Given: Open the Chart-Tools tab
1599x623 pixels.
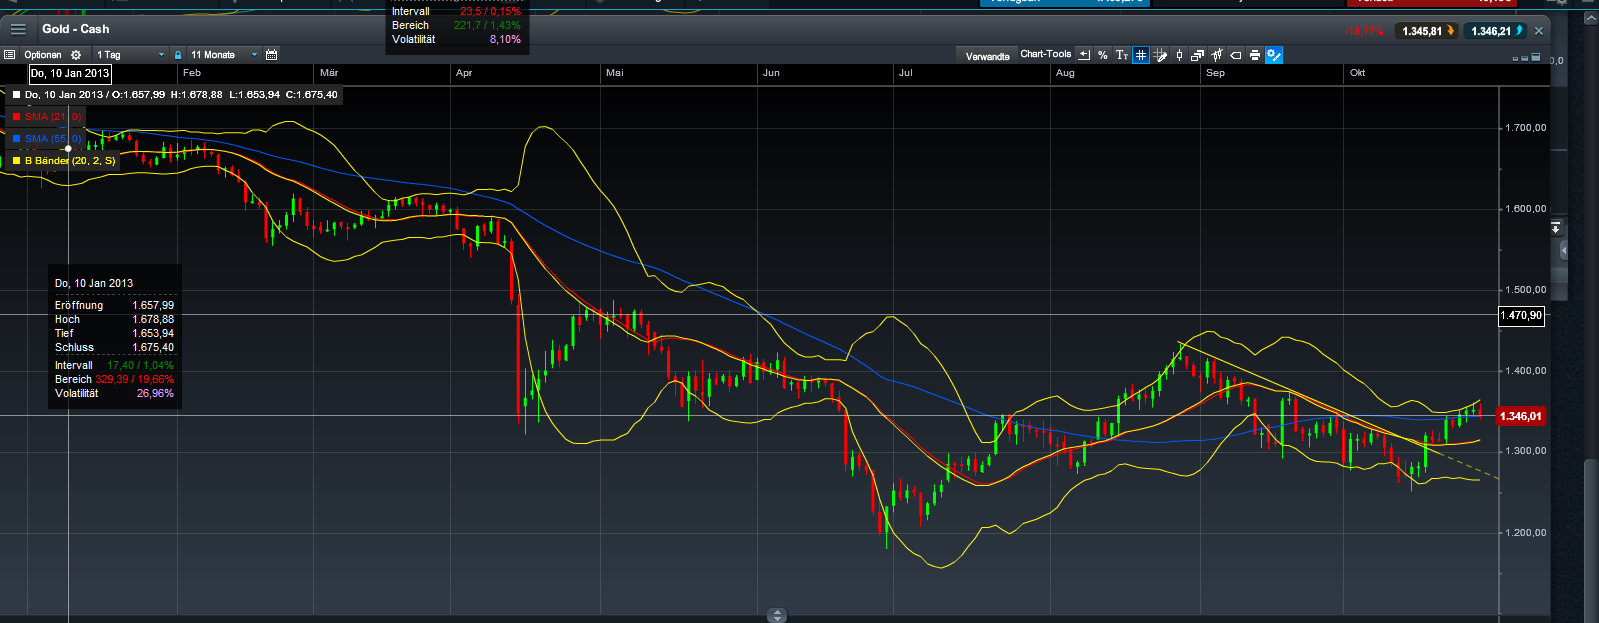Looking at the screenshot, I should [1045, 54].
